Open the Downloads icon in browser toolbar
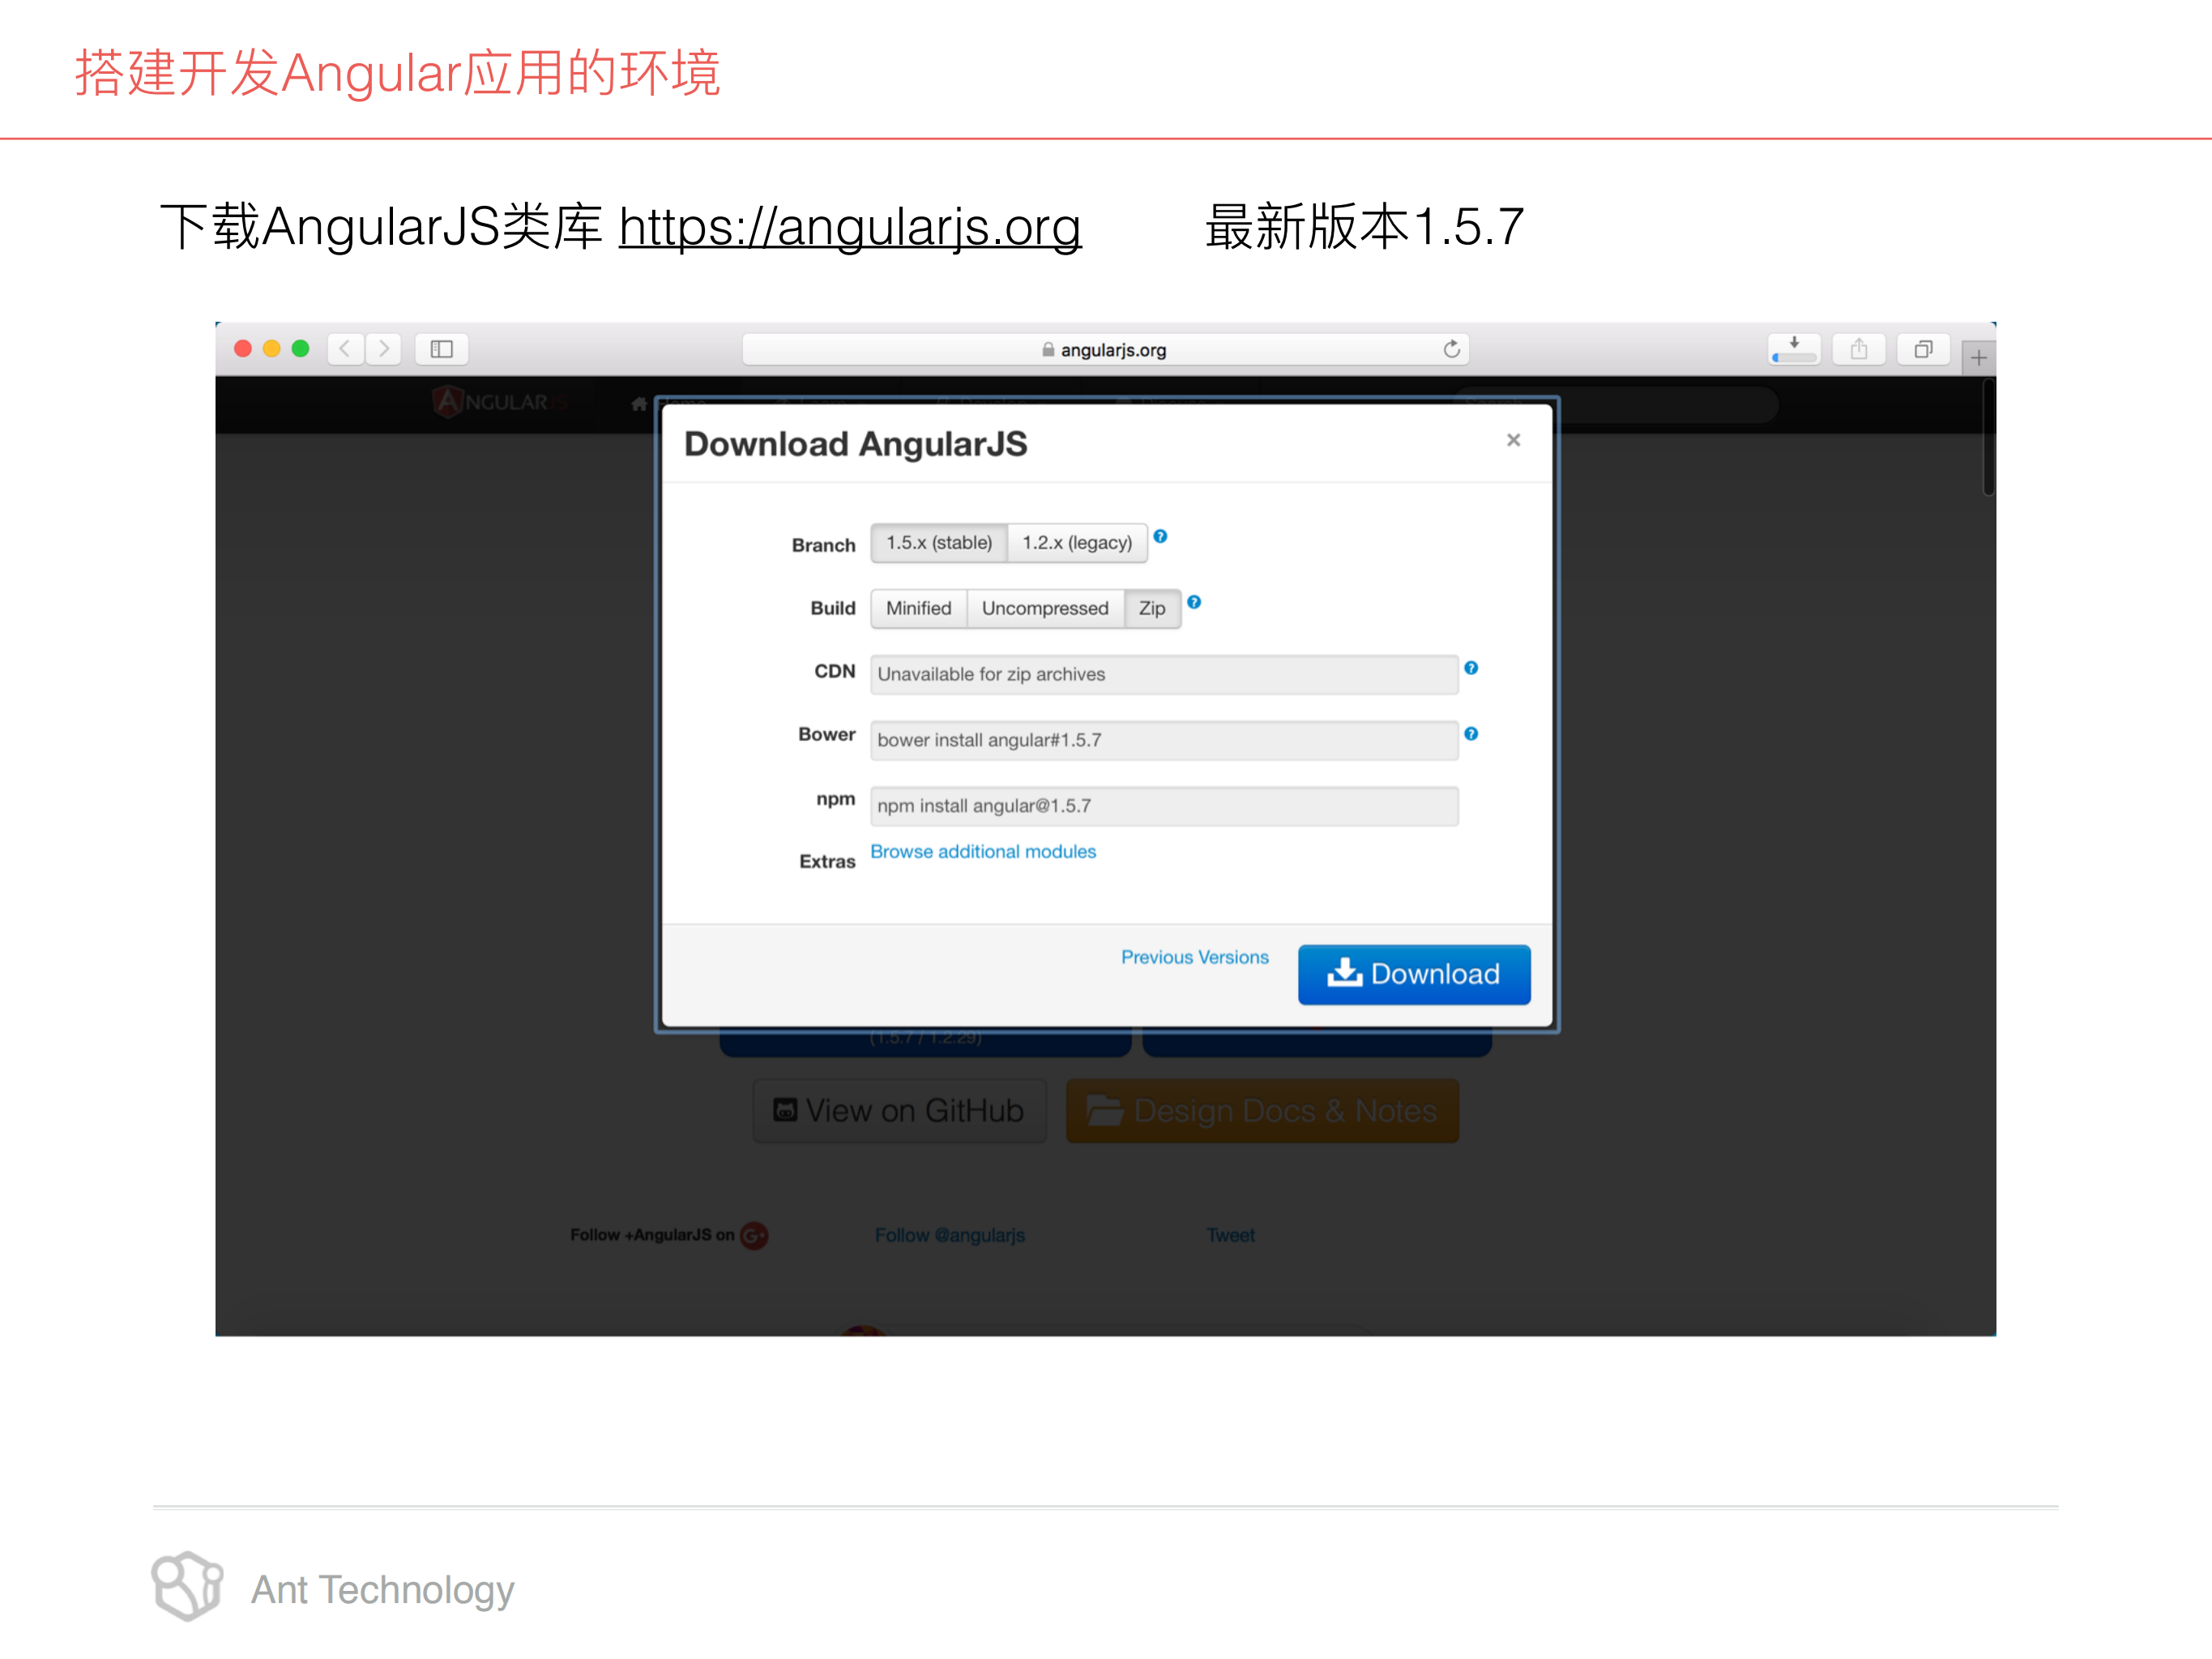This screenshot has height=1659, width=2212. (1793, 349)
